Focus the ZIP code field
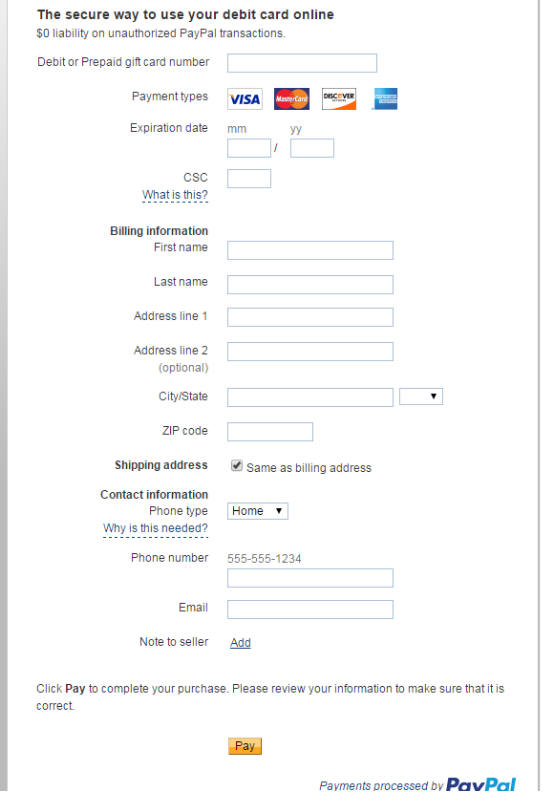Screen dimensions: 554x792 pos(270,432)
